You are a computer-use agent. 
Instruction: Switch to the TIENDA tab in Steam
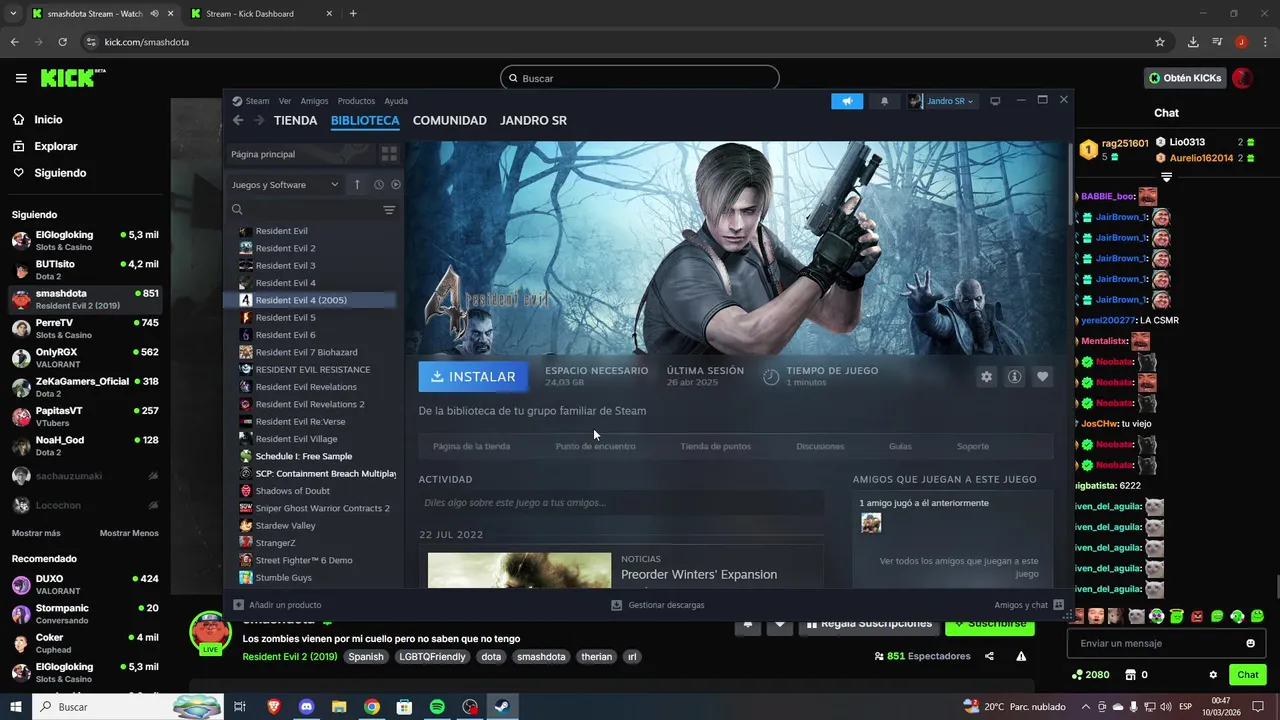pyautogui.click(x=296, y=120)
